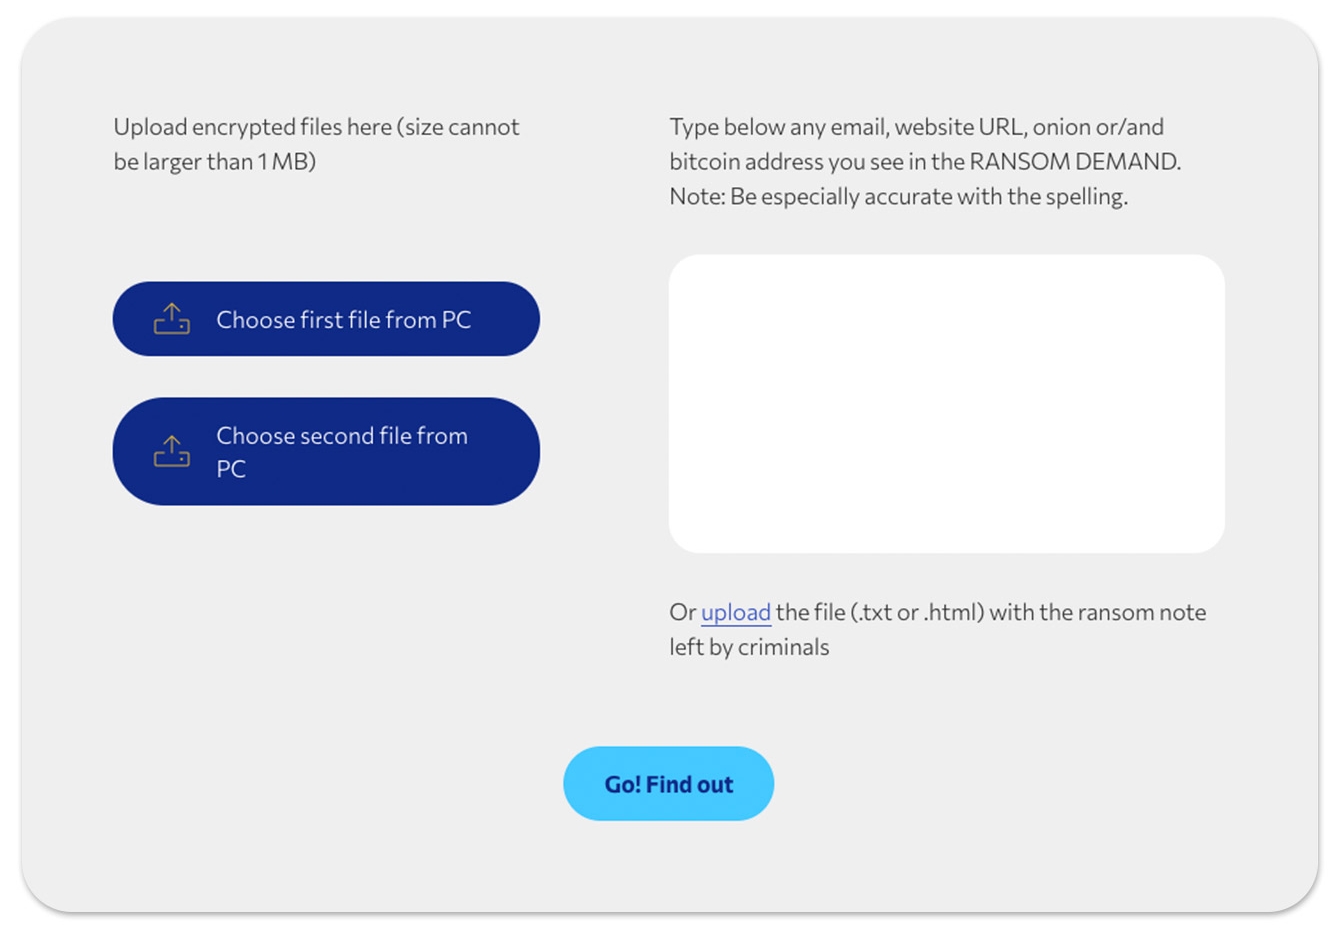Click the upload icon on first file button
The width and height of the screenshot is (1340, 931).
click(172, 319)
